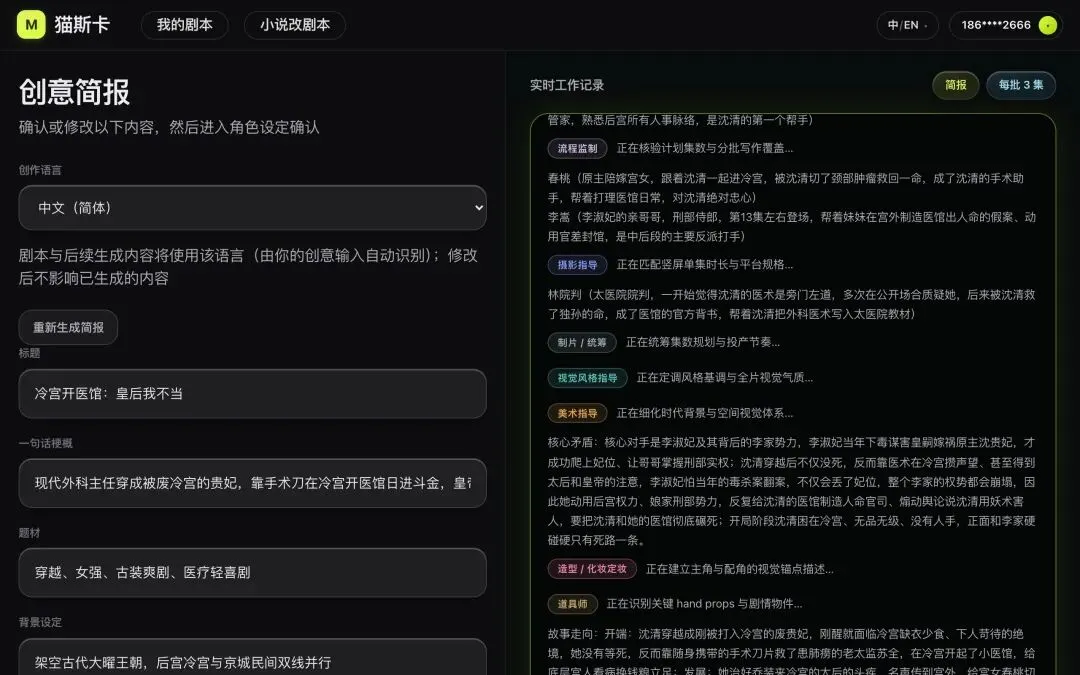Viewport: 1080px width, 675px height.
Task: Open the 小说改剧本 tab
Action: tap(295, 25)
